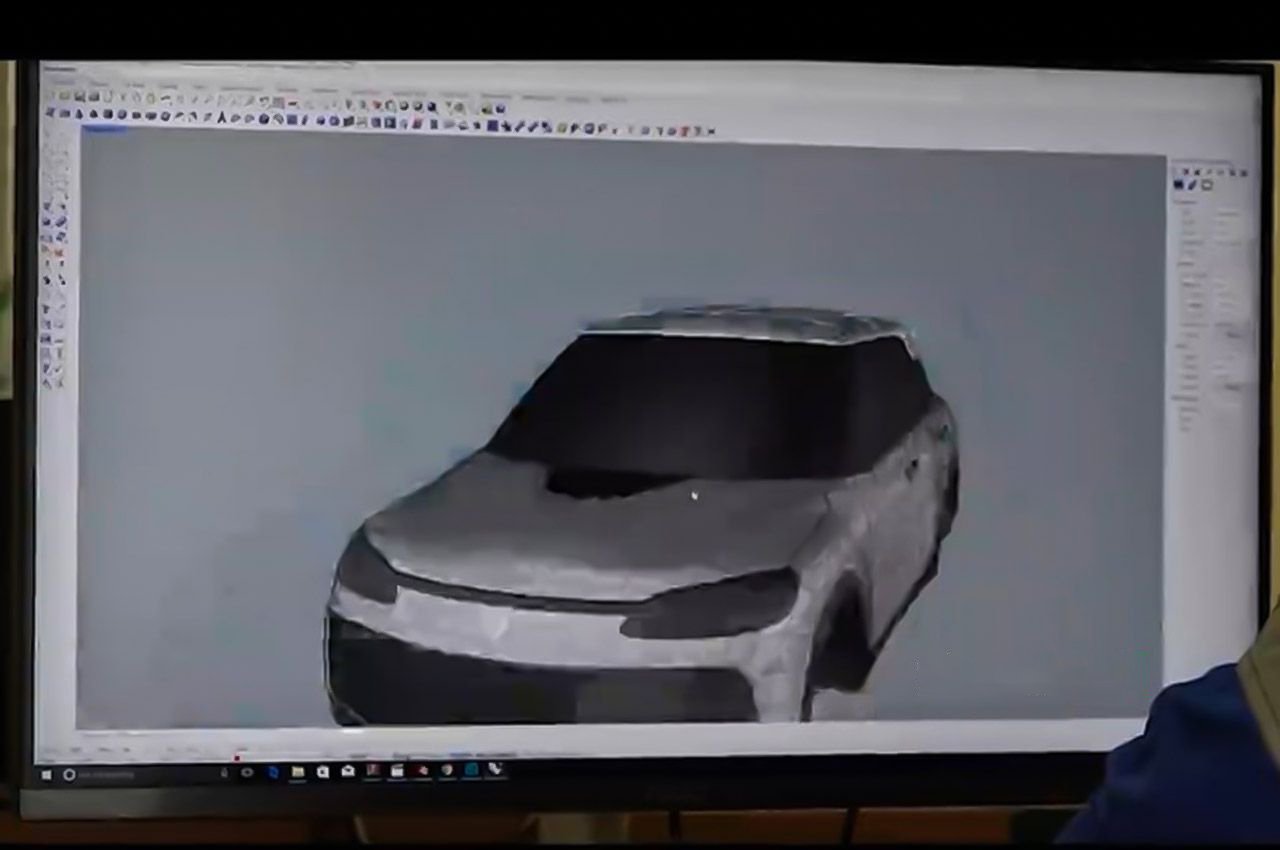Open File Explorer from the taskbar
1280x850 pixels.
(x=297, y=772)
